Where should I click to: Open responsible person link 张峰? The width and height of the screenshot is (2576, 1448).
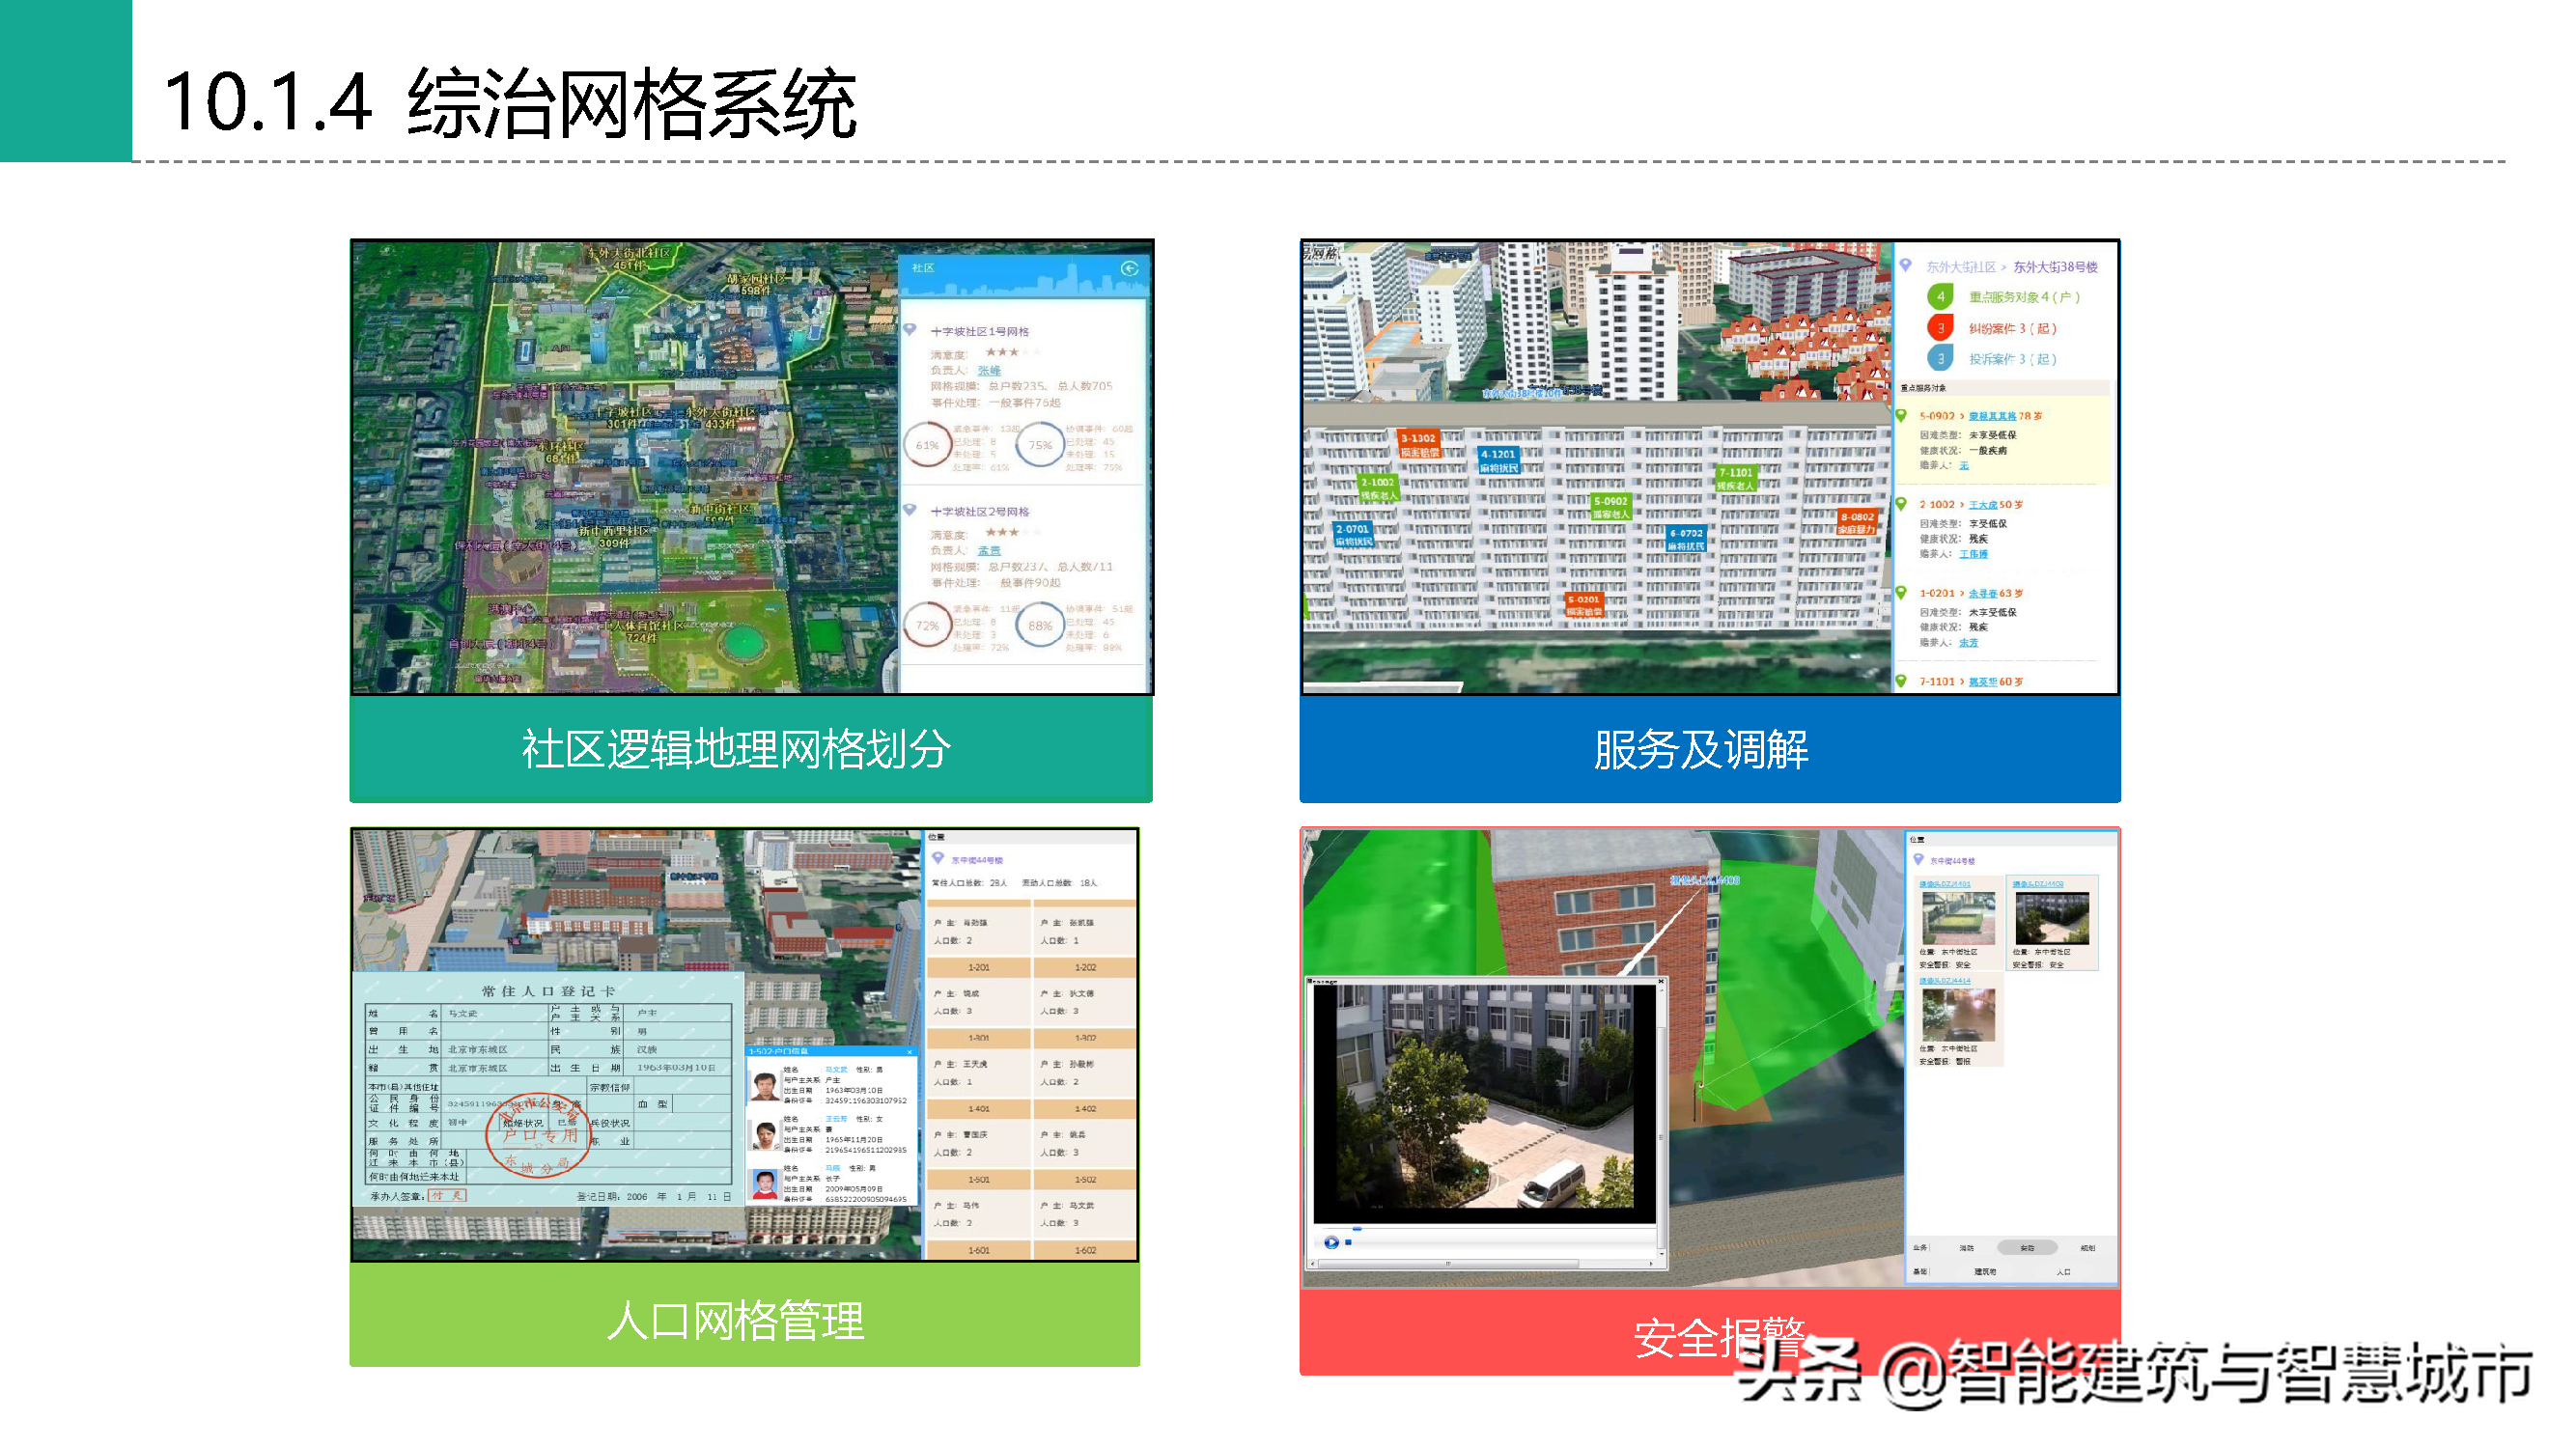click(x=989, y=370)
